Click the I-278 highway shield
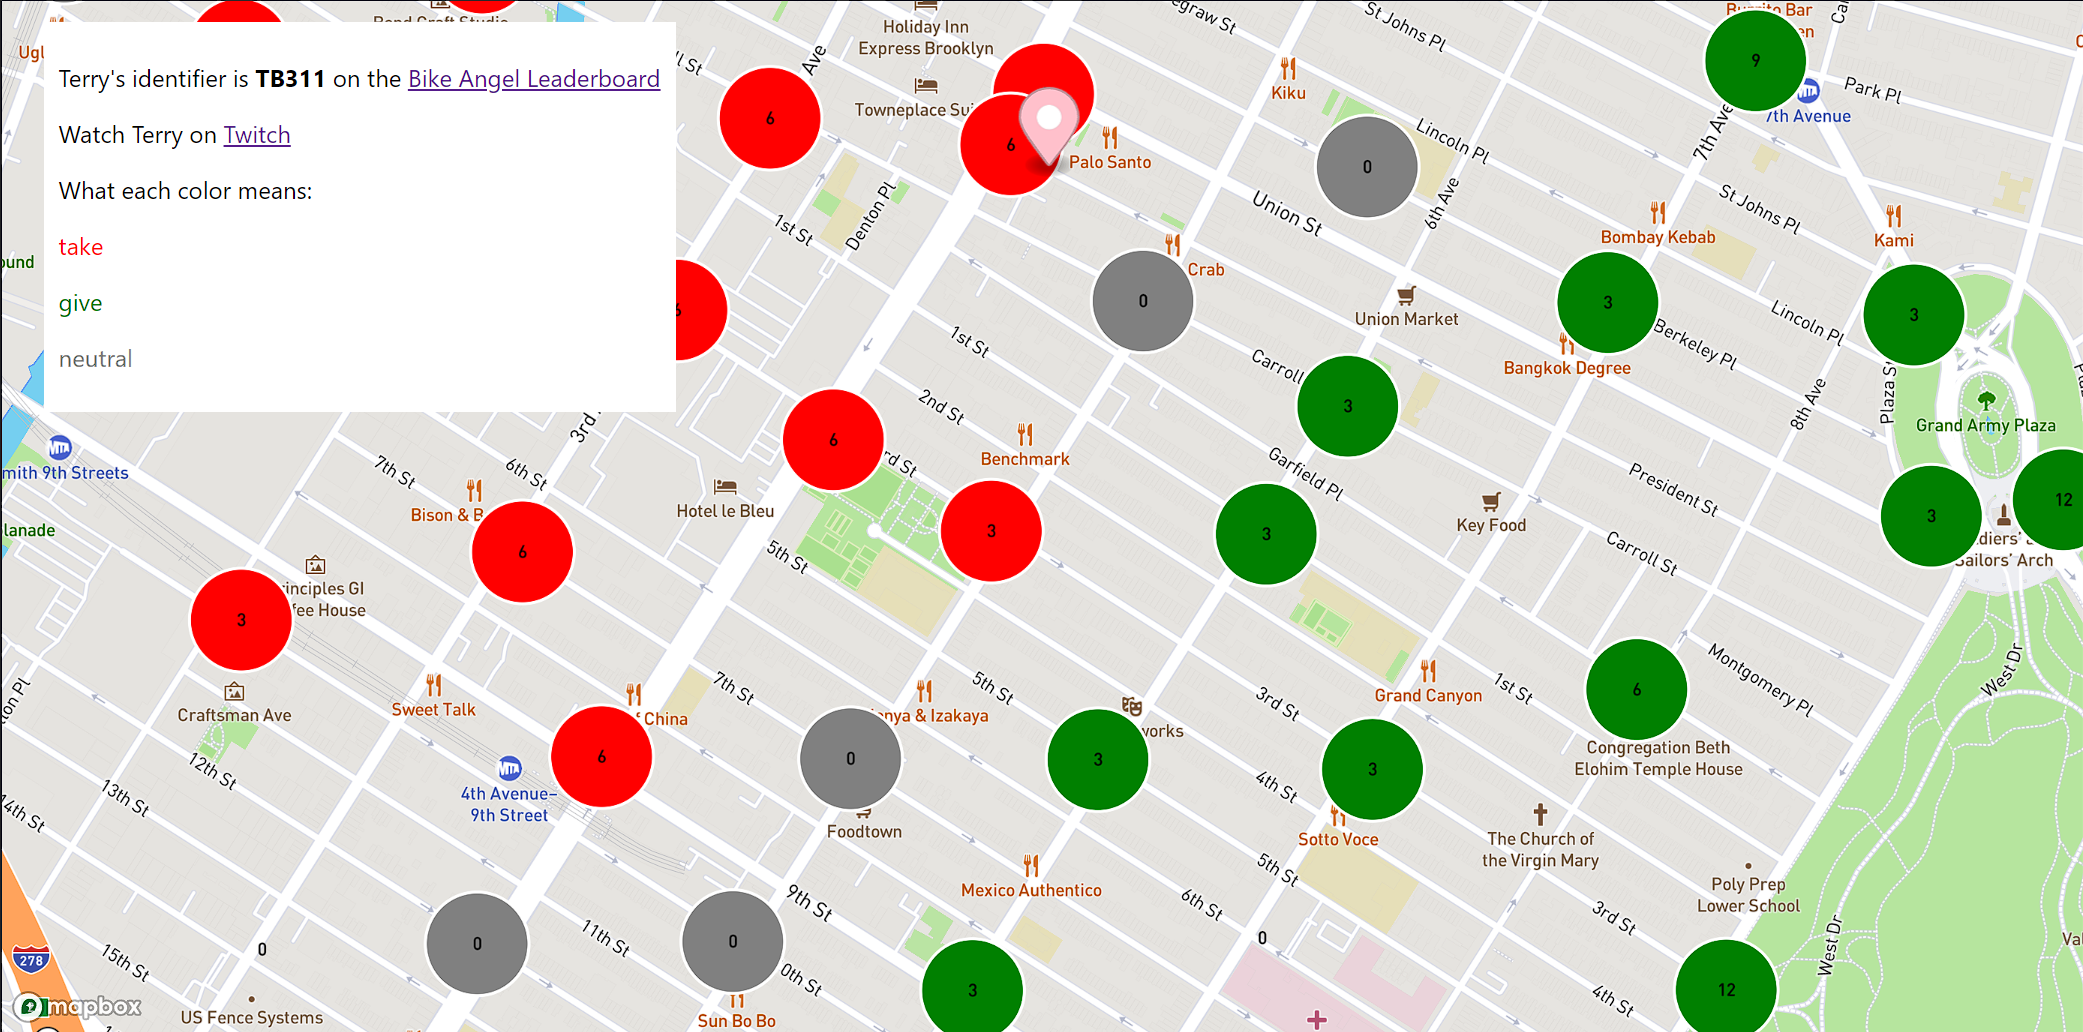The width and height of the screenshot is (2083, 1032). point(31,960)
